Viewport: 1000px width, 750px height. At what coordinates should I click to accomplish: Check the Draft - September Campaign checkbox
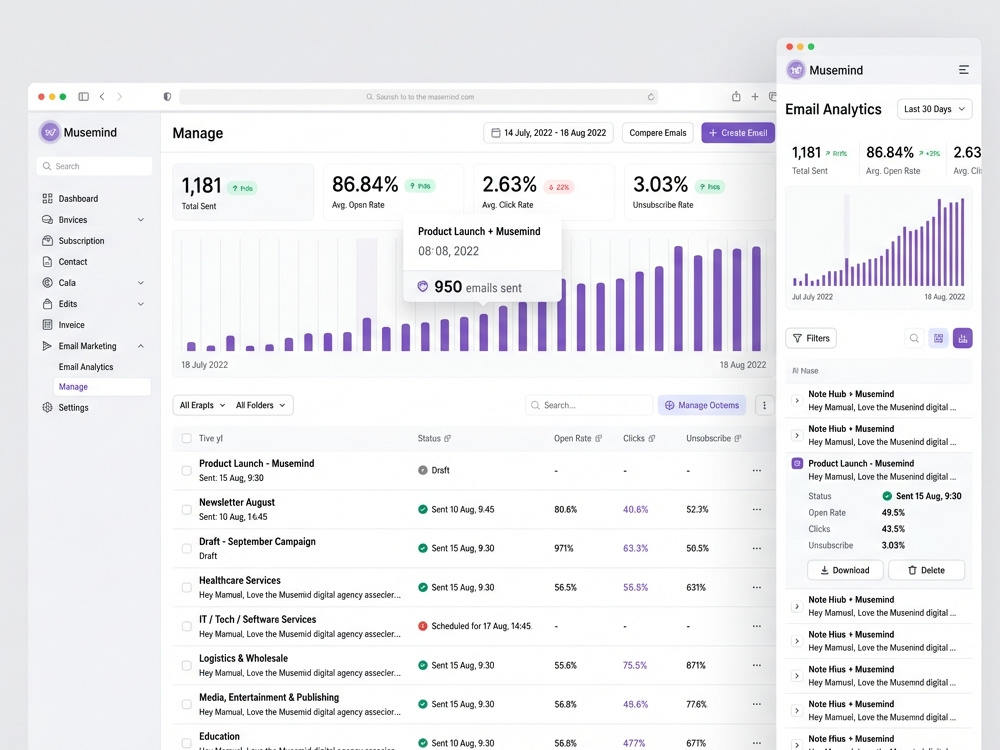tap(186, 548)
